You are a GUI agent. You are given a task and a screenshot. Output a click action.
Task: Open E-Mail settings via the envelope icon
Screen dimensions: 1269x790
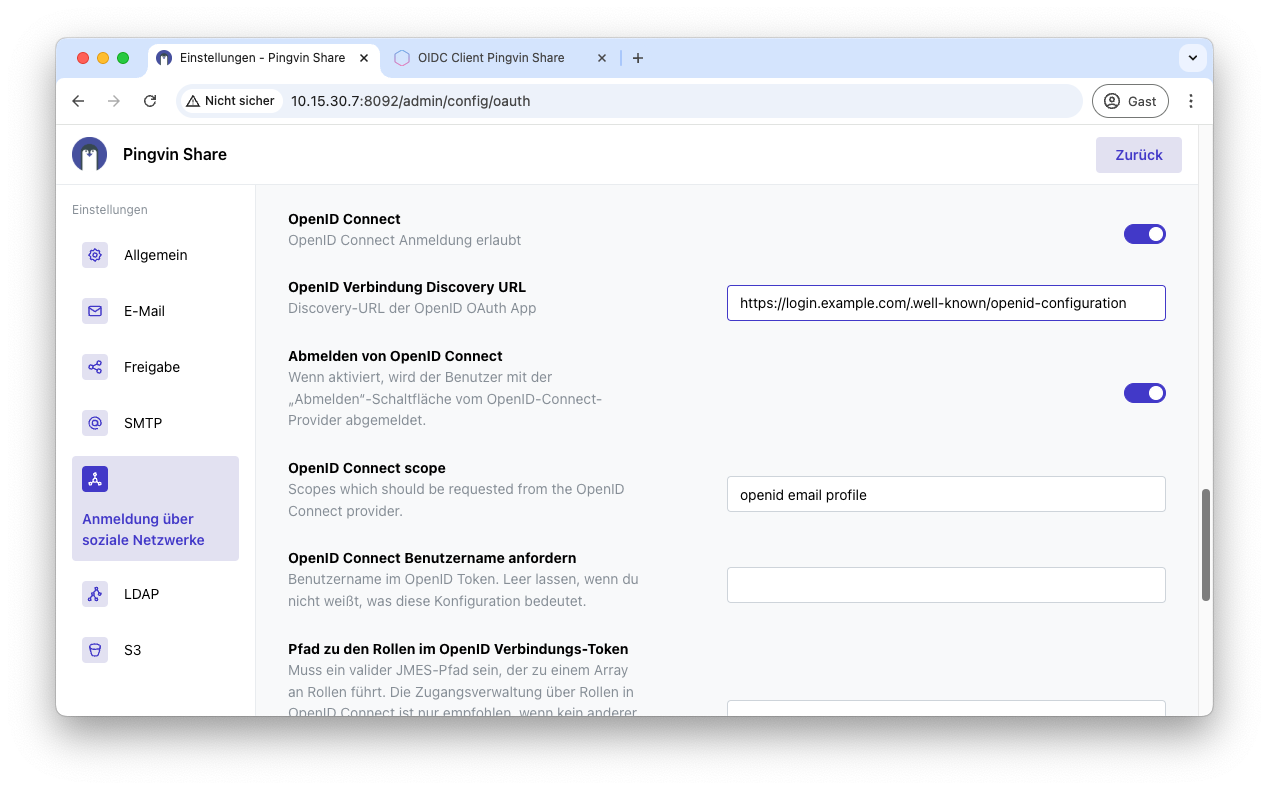[94, 311]
